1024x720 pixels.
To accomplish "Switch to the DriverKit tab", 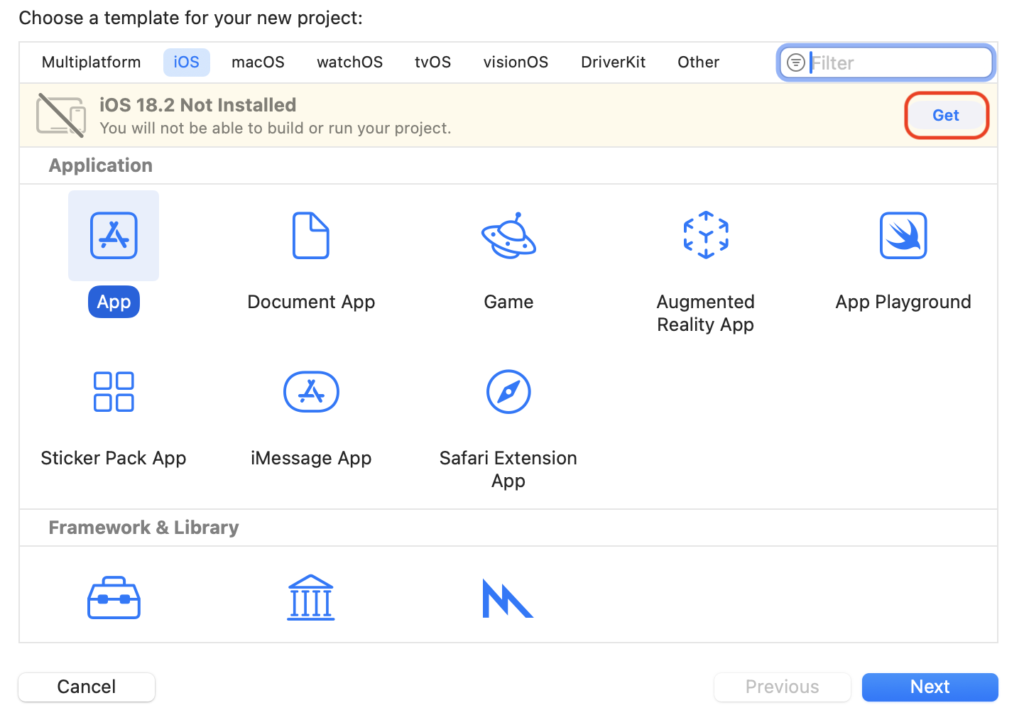I will (613, 62).
